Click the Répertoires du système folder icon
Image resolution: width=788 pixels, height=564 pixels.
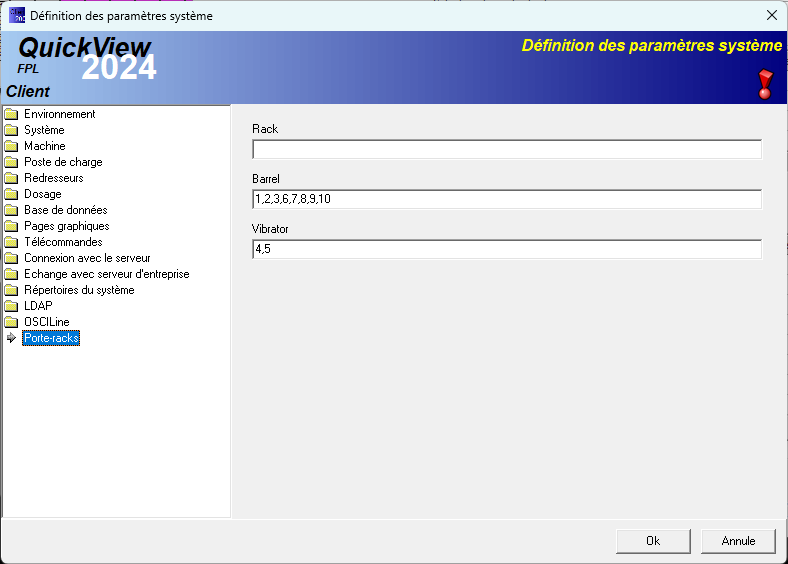11,290
